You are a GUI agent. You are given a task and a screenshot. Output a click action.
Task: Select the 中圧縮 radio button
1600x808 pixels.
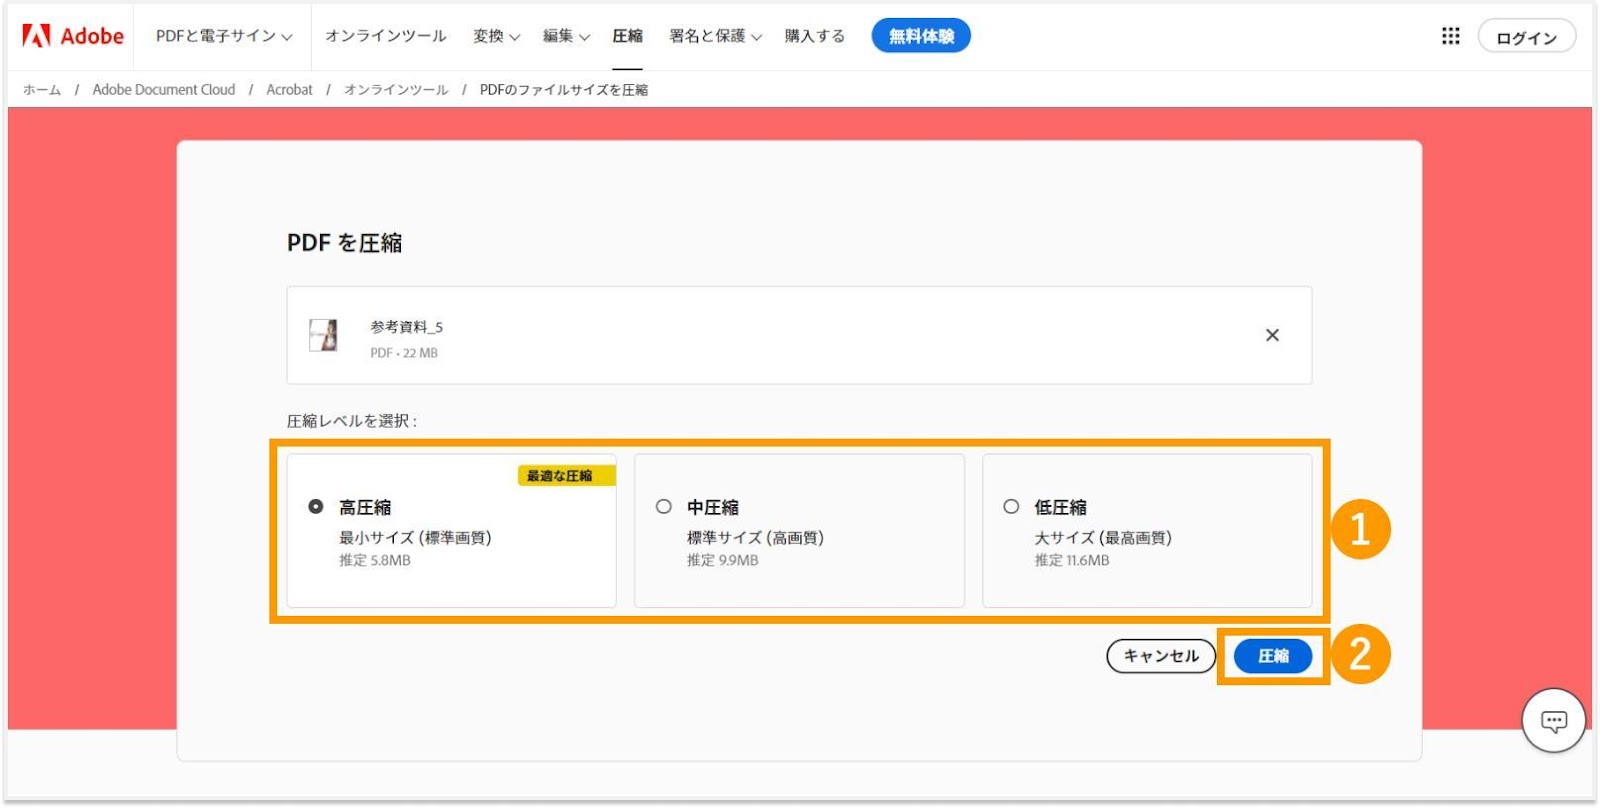click(664, 507)
